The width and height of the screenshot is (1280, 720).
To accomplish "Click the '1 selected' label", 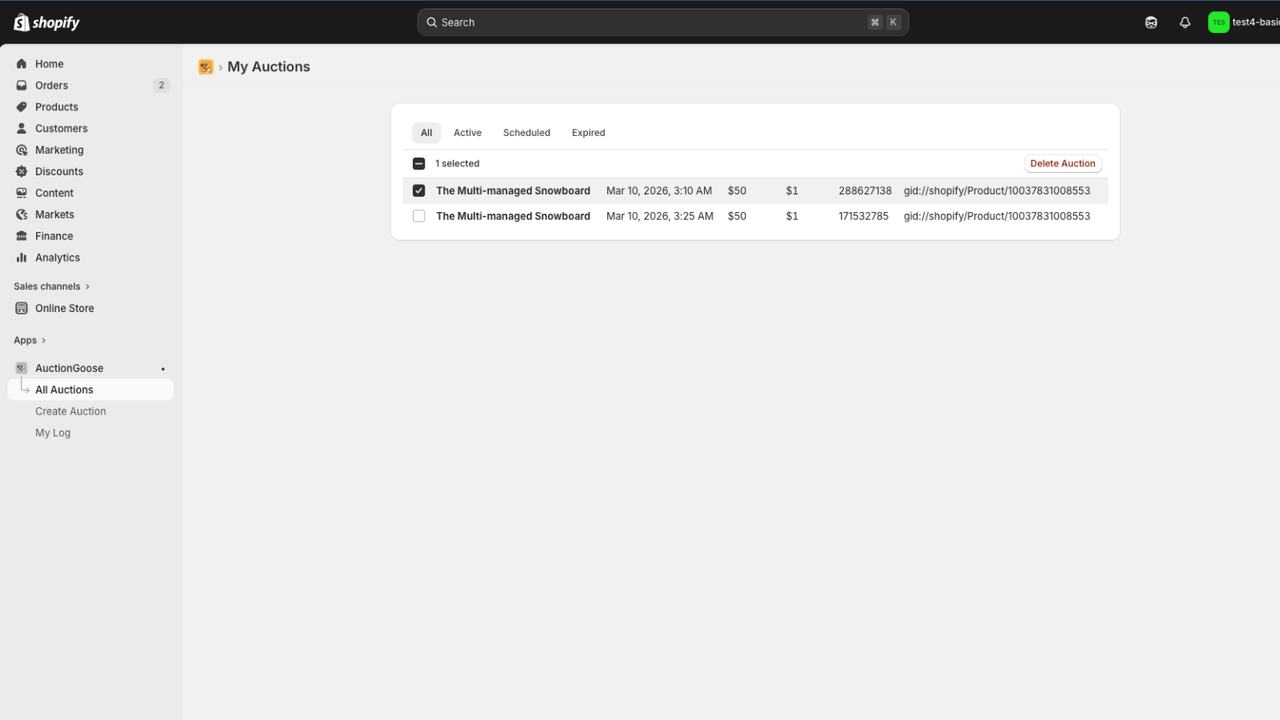I will (457, 163).
